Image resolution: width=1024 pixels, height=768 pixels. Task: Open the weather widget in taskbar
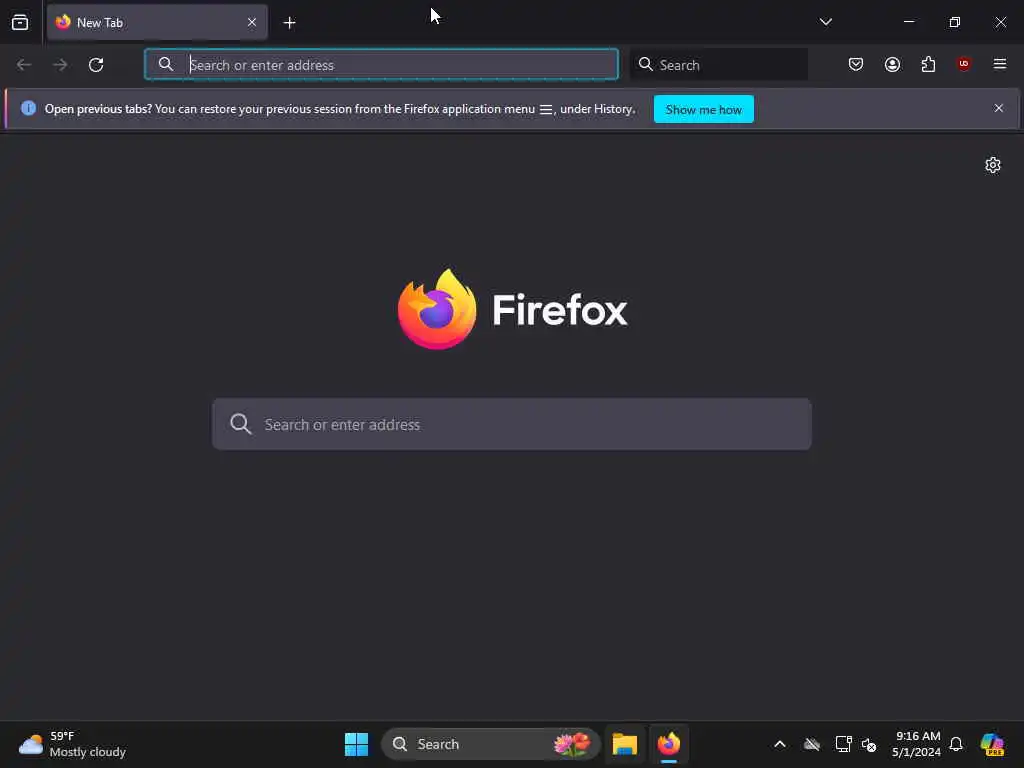click(72, 744)
